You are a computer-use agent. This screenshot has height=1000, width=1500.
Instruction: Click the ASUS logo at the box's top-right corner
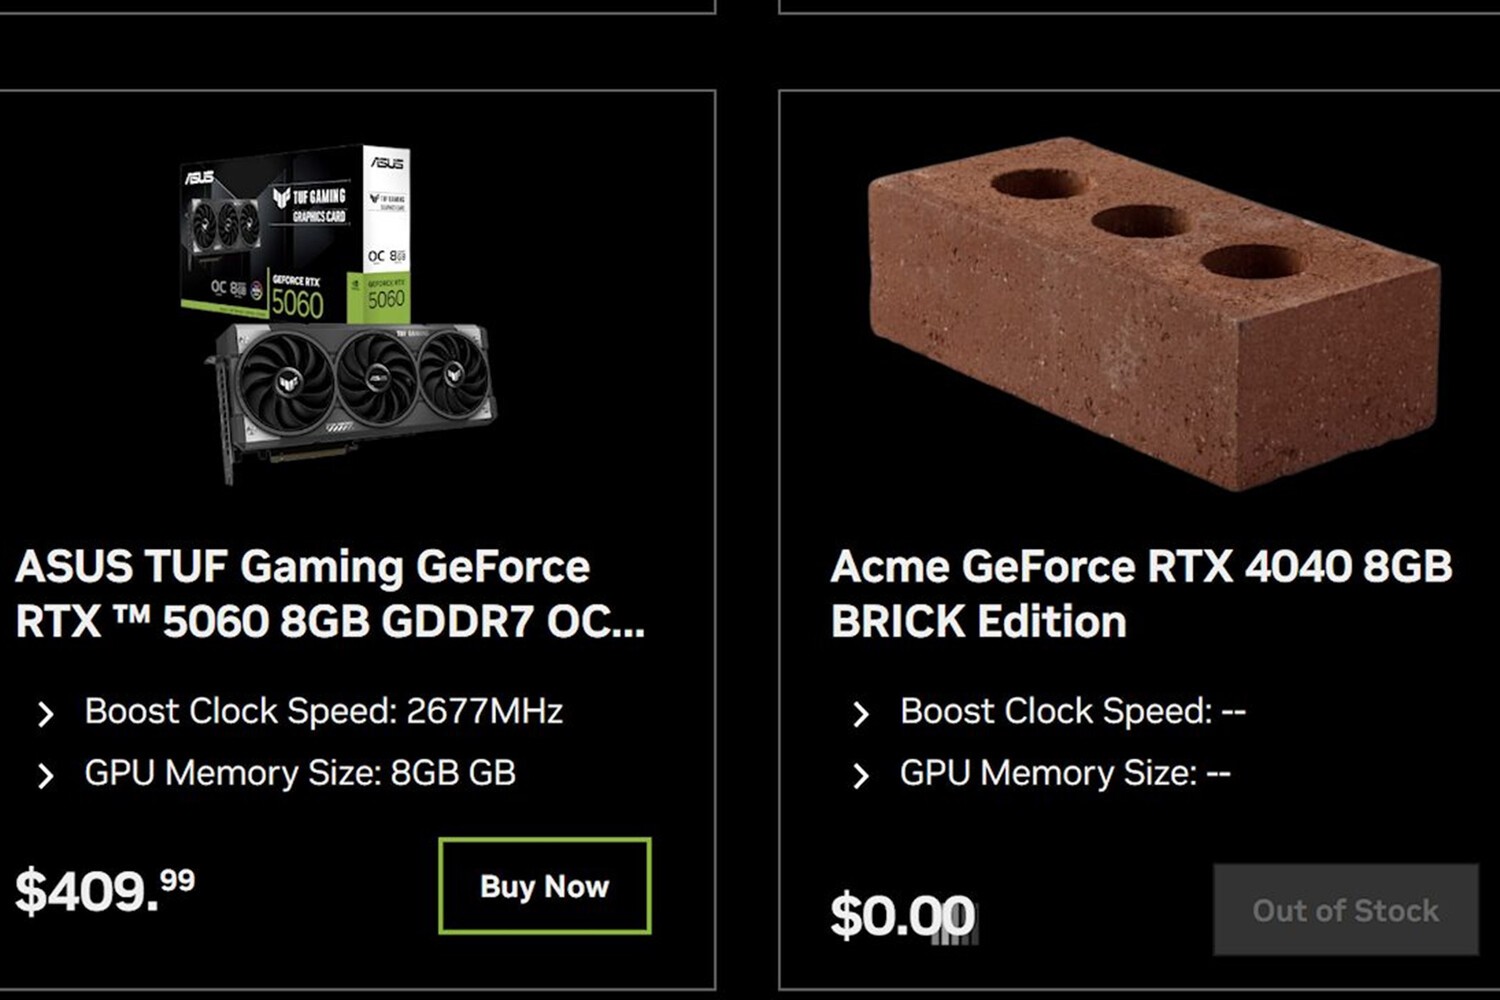tap(388, 162)
